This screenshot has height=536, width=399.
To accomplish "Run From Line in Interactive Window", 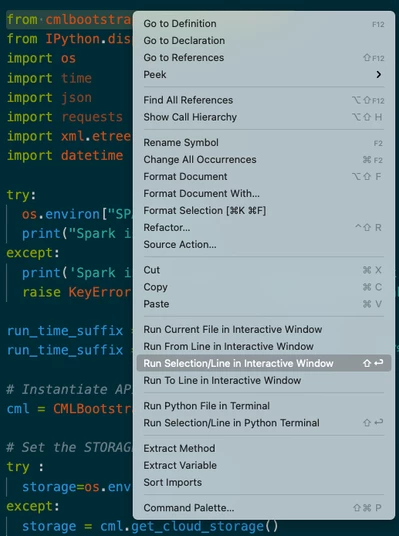I will point(264,346).
